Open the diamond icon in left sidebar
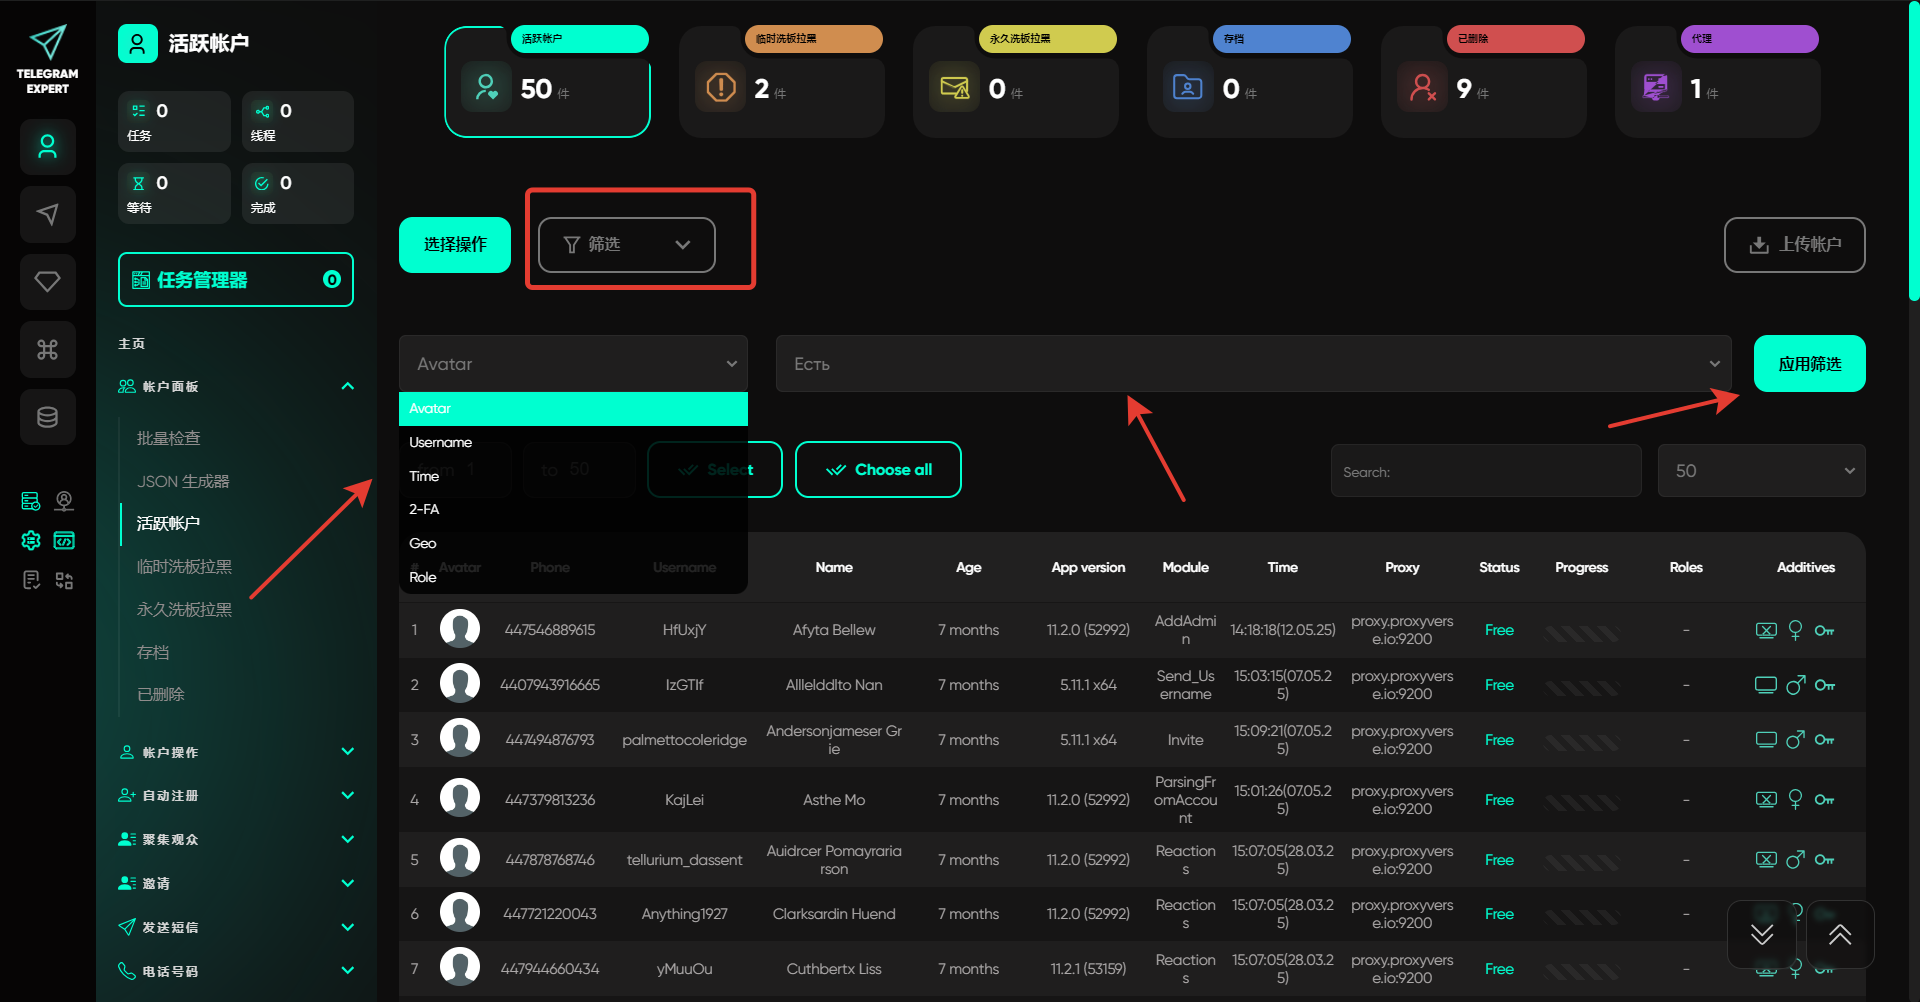The height and width of the screenshot is (1002, 1920). click(x=47, y=282)
